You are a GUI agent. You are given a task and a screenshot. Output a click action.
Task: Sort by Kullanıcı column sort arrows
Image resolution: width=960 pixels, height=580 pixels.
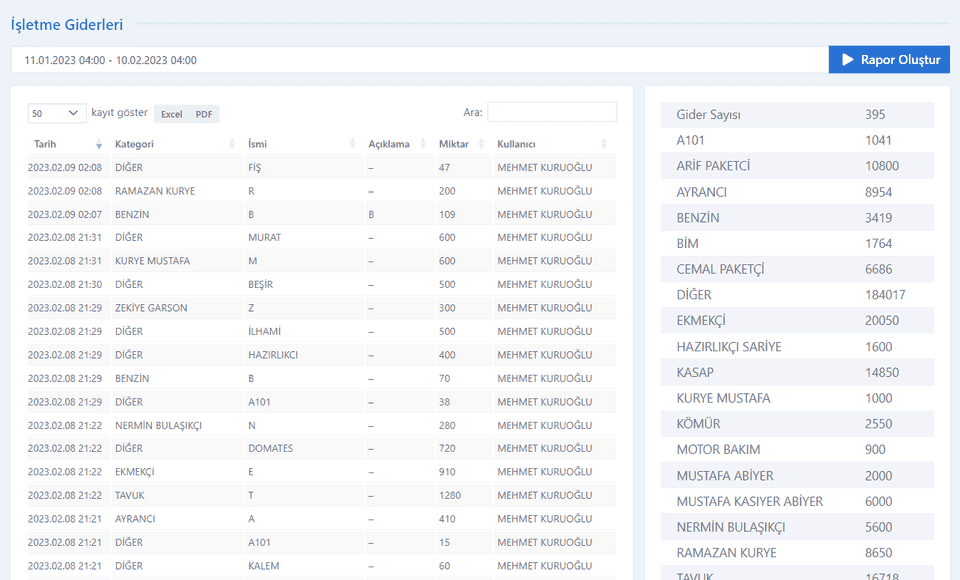(x=604, y=144)
